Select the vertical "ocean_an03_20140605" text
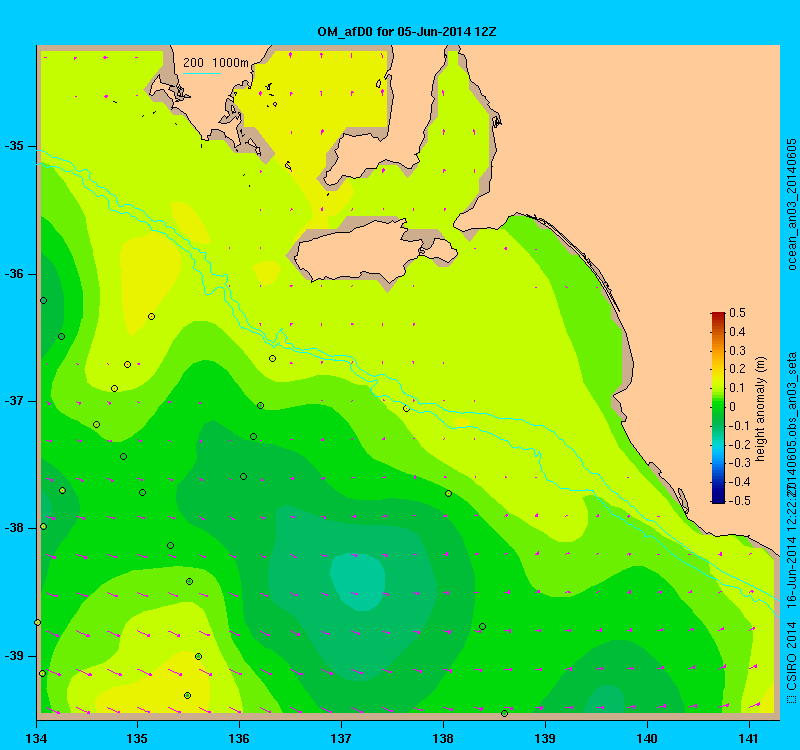The height and width of the screenshot is (750, 800). click(791, 204)
